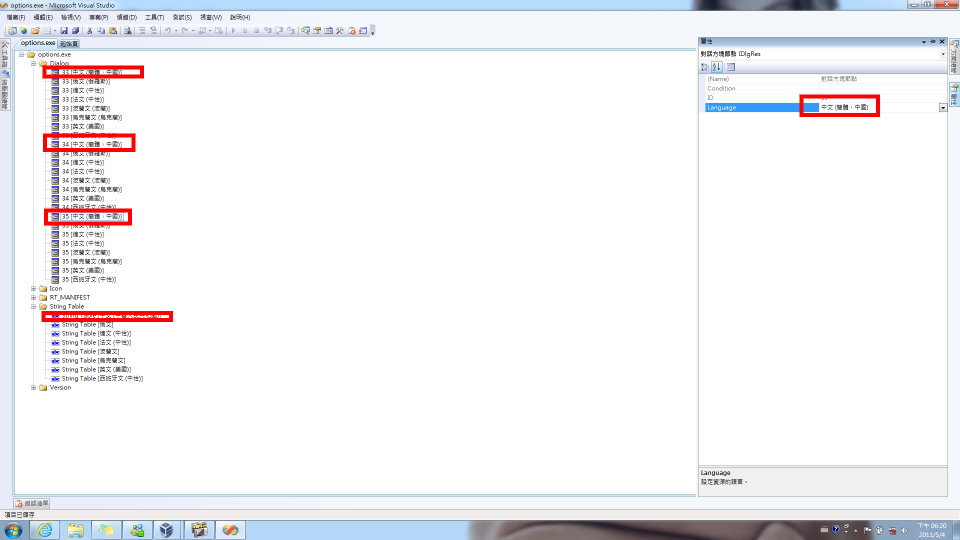This screenshot has height=540, width=960.
Task: Select dialog 33 [英文 (美國)] resource
Action: 83,126
